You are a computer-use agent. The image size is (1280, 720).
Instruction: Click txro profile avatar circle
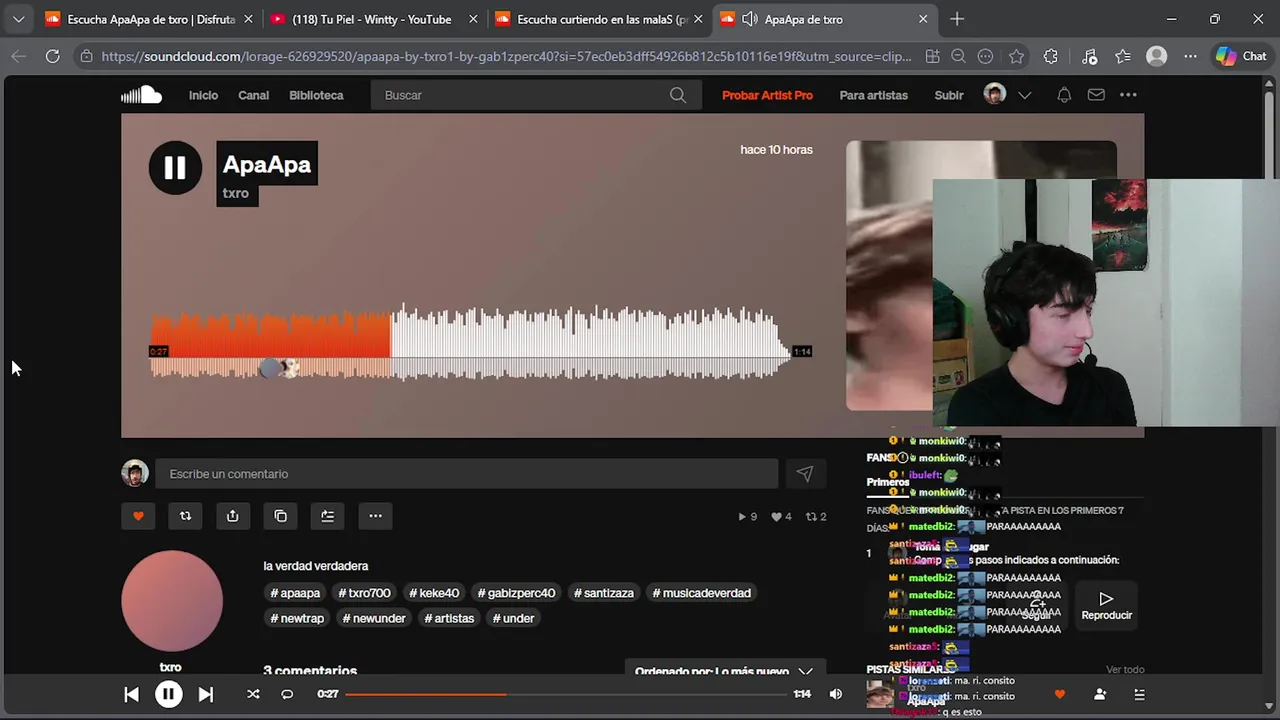coord(171,602)
